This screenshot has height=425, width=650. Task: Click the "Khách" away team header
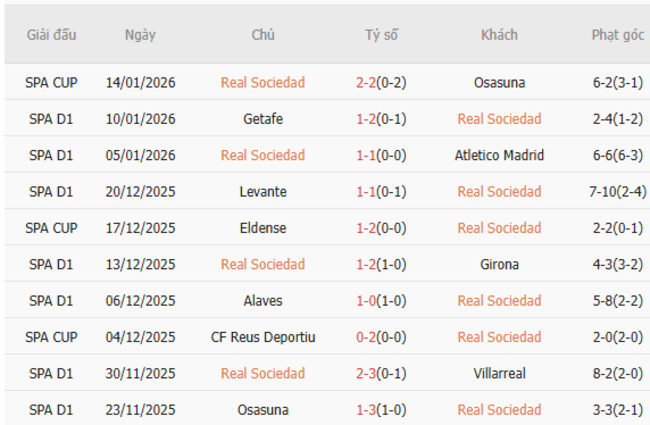499,34
